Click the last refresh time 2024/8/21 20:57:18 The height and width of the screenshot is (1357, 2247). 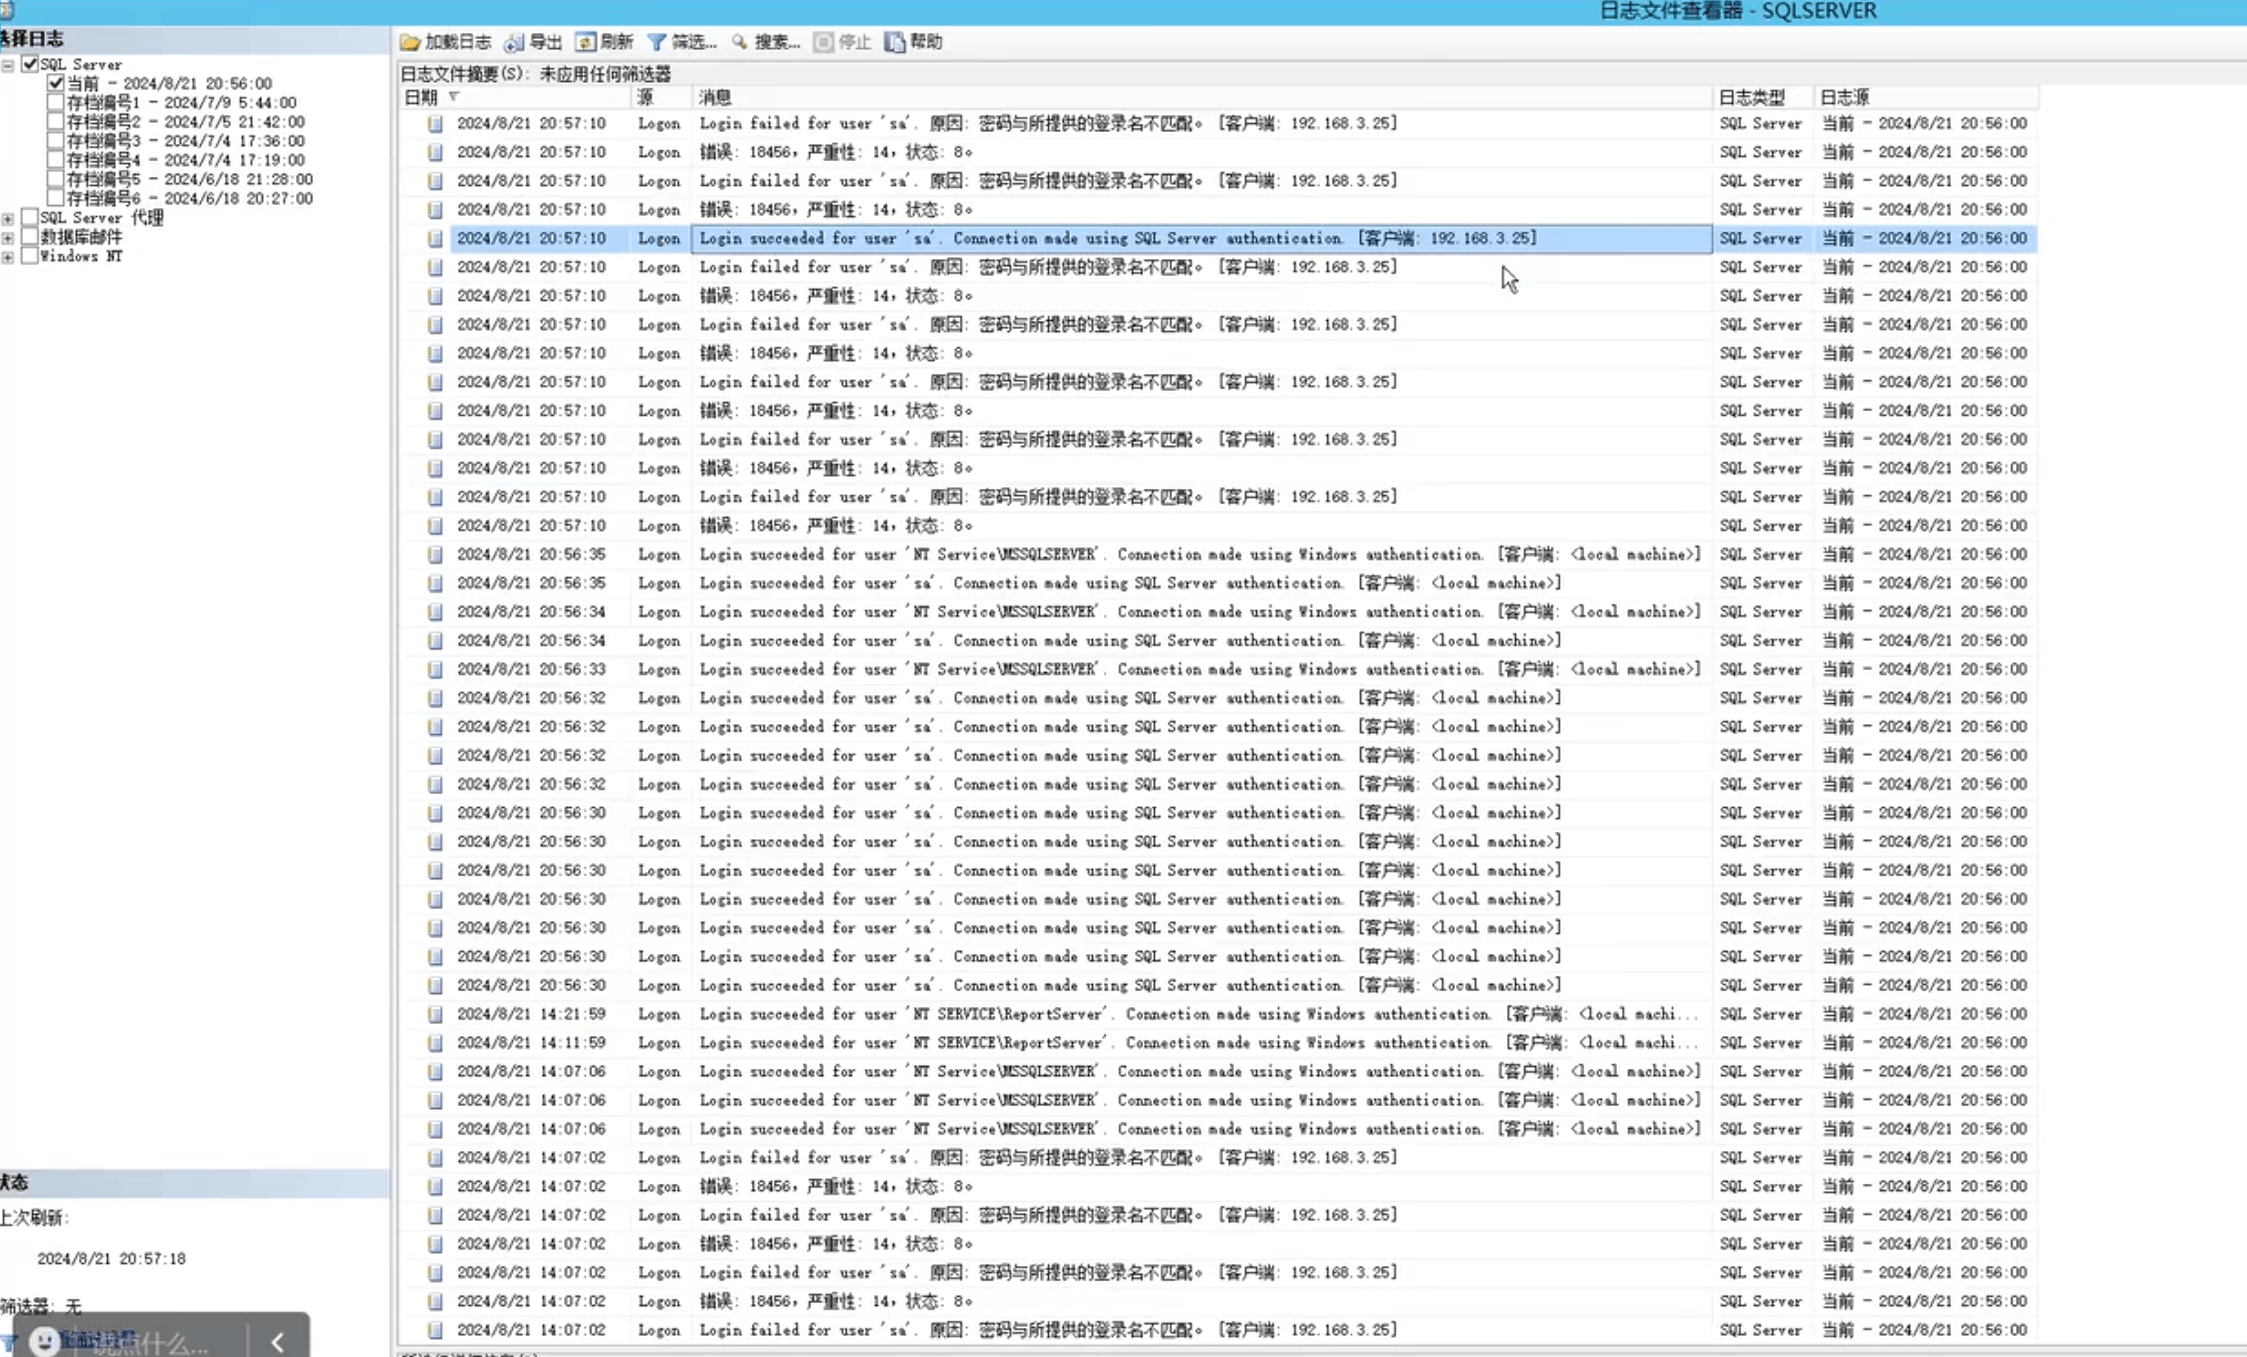(111, 1258)
